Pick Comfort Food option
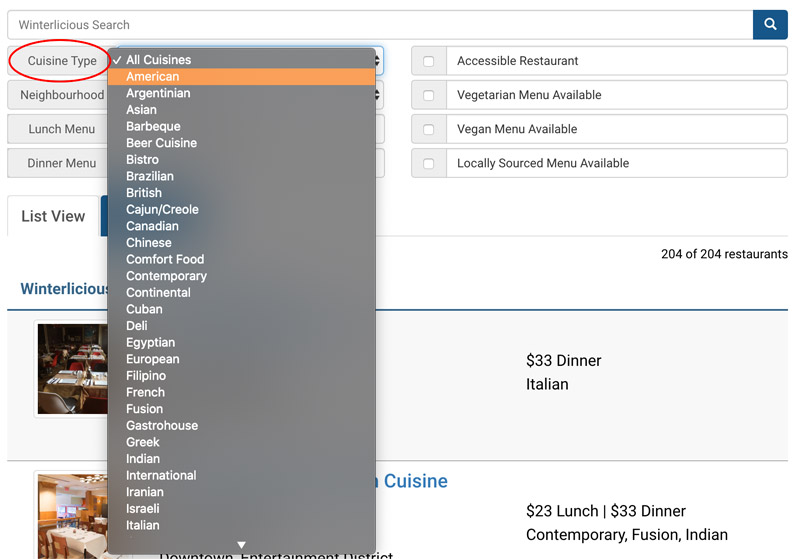The image size is (800, 559). coord(242,259)
